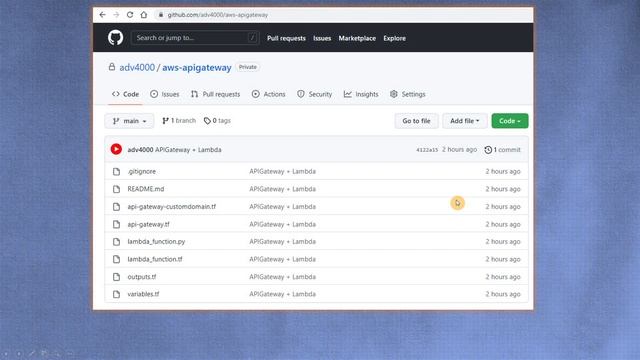Open the lambda_function.py file

(156, 242)
